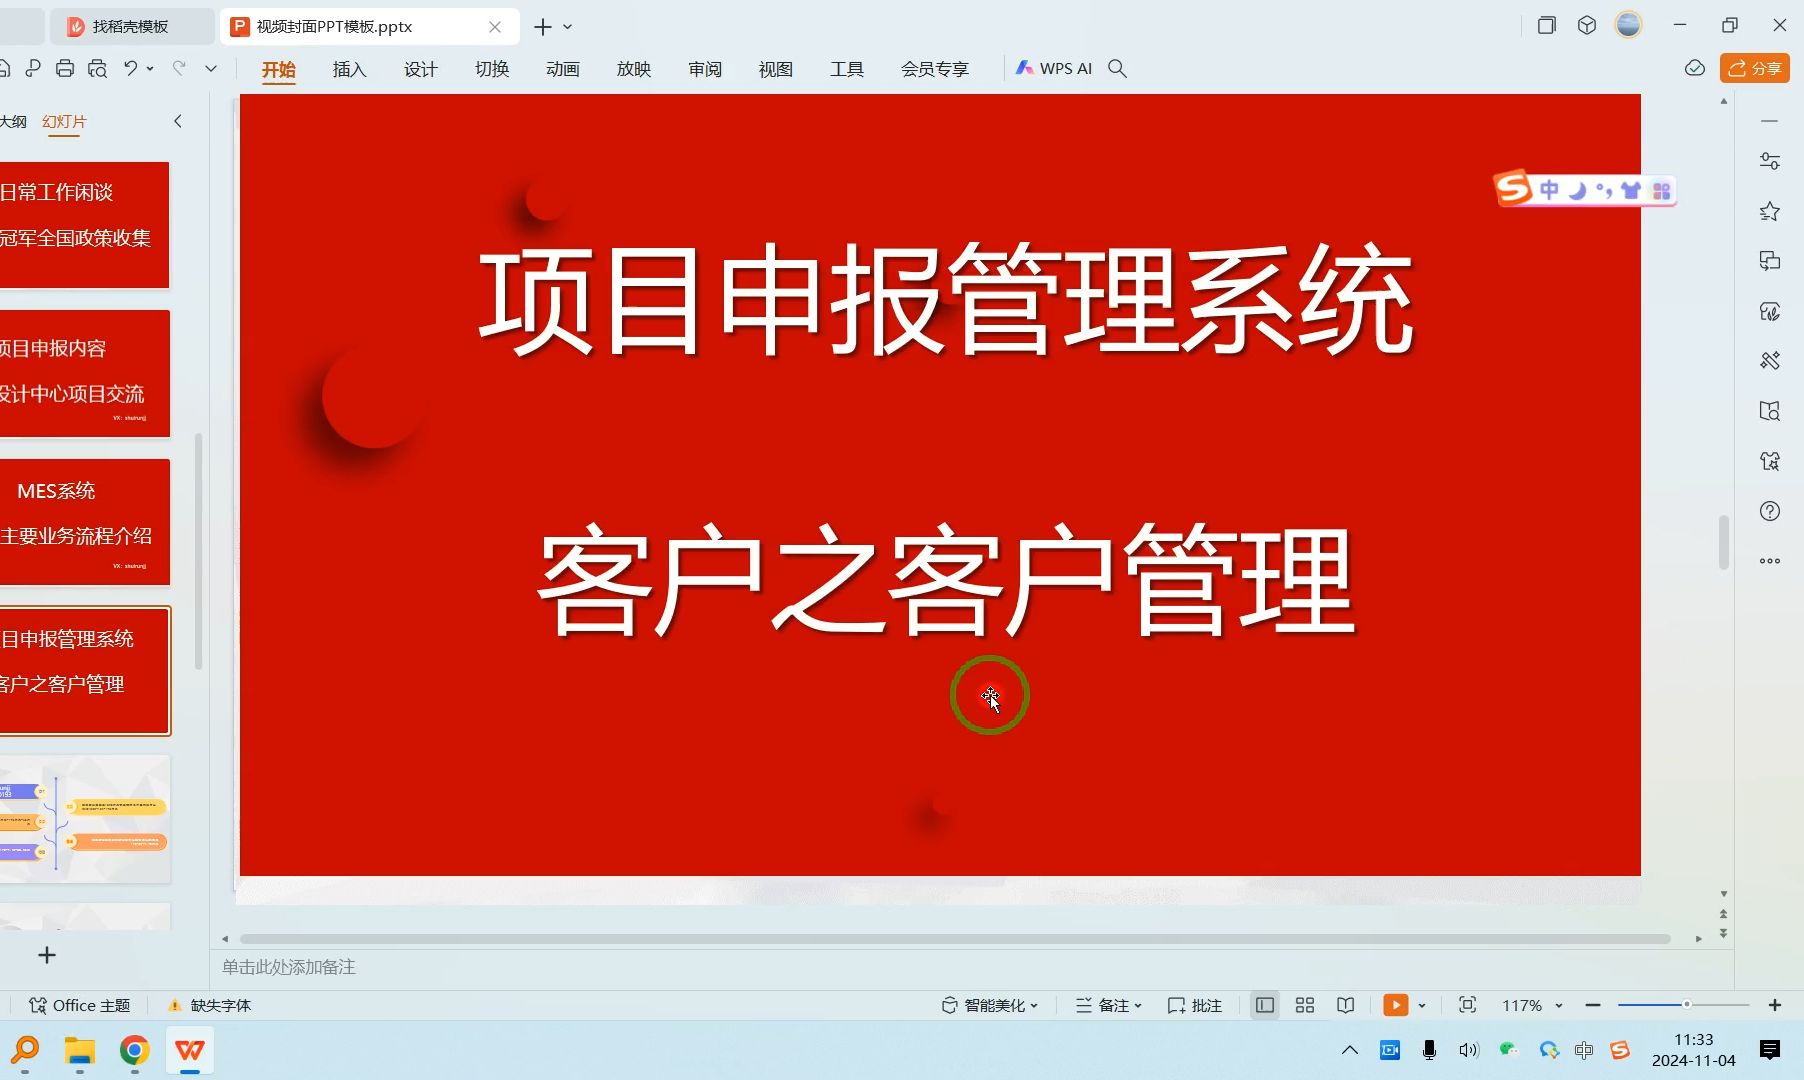Viewport: 1804px width, 1080px height.
Task: Click the WeChat icon in system tray
Action: [1509, 1050]
